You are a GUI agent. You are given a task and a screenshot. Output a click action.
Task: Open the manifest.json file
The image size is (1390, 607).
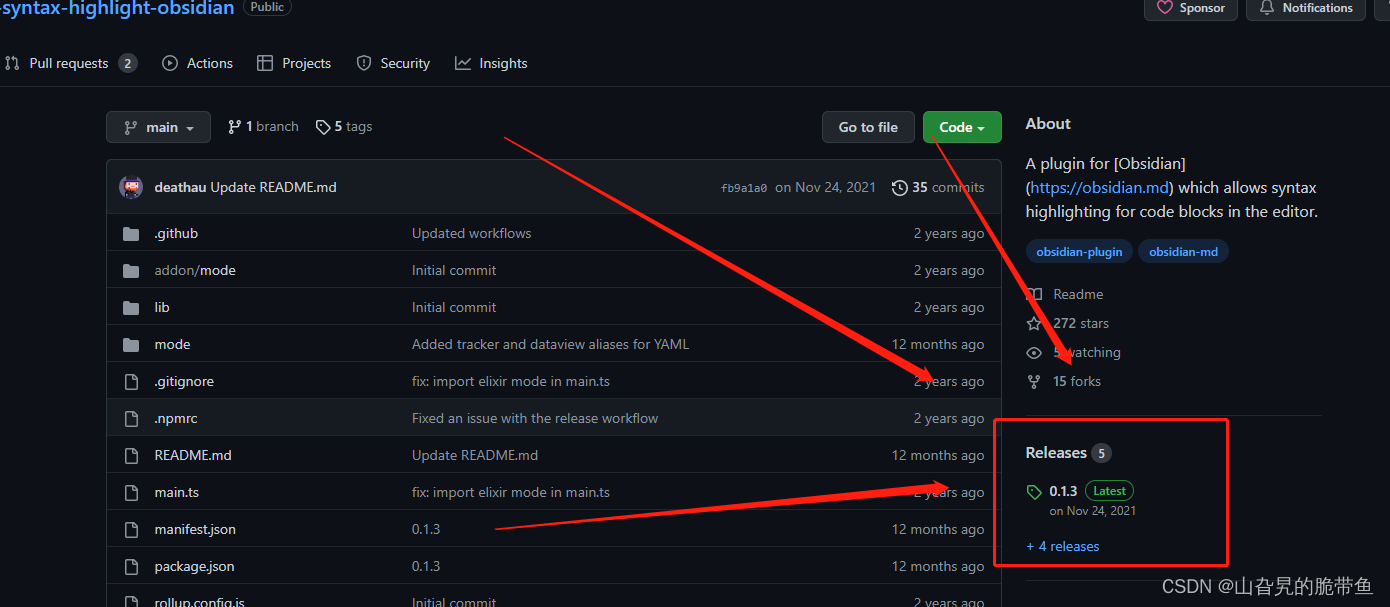pos(195,529)
